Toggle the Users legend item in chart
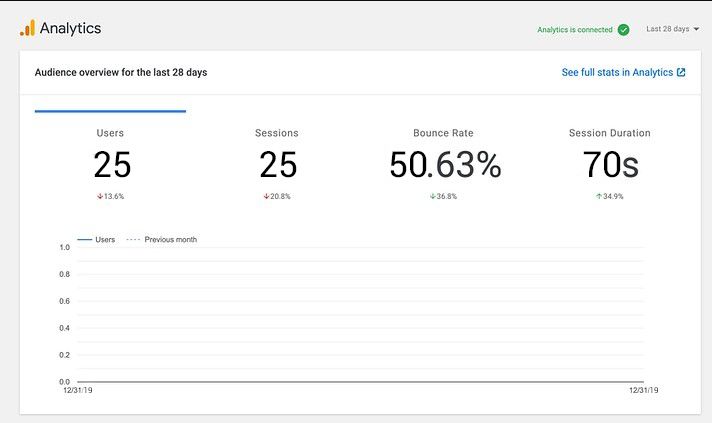The height and width of the screenshot is (423, 712). [96, 240]
